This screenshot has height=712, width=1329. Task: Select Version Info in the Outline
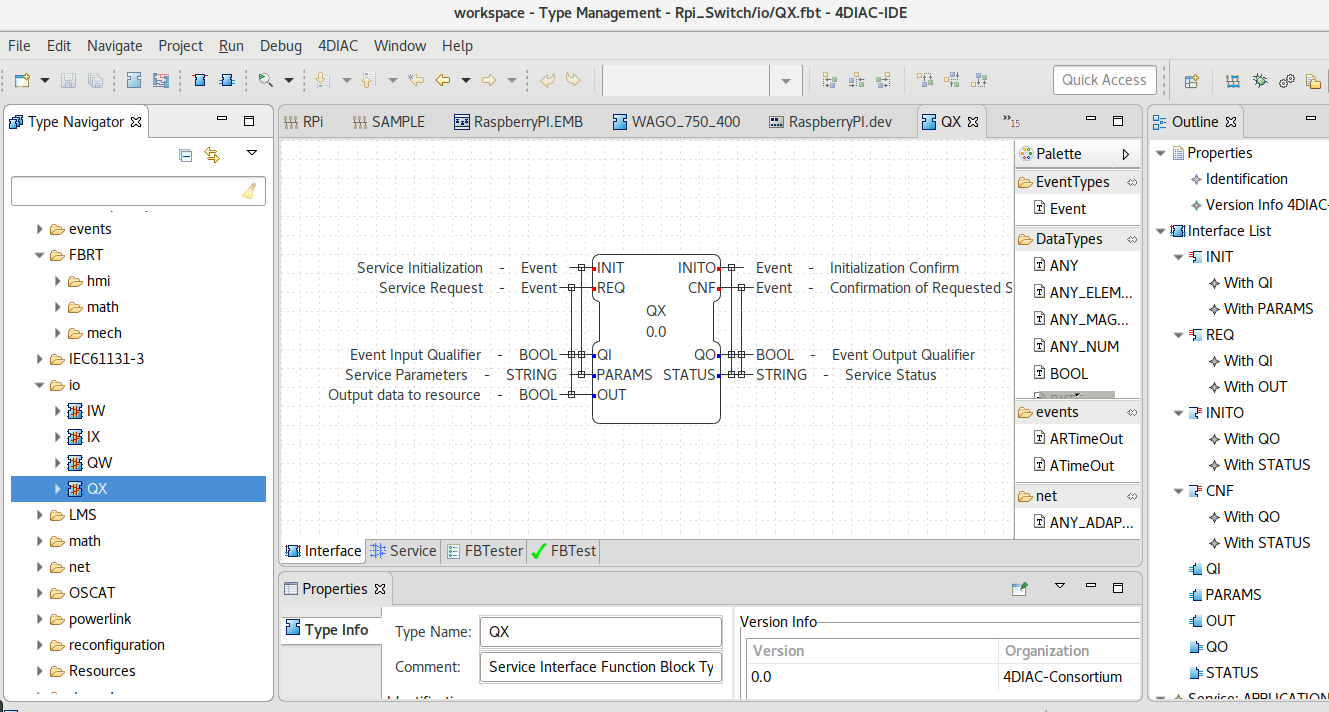[x=1266, y=205]
